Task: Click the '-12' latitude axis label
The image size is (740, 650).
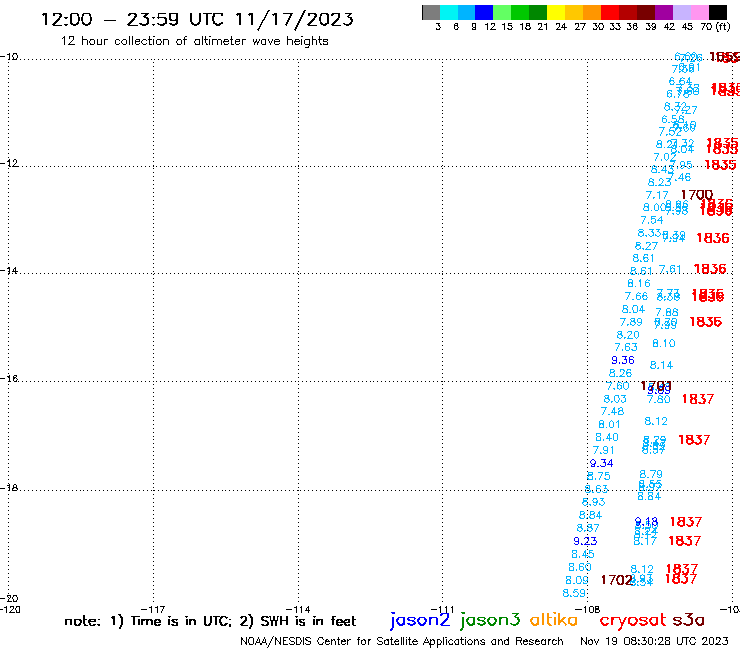Action: (9, 163)
